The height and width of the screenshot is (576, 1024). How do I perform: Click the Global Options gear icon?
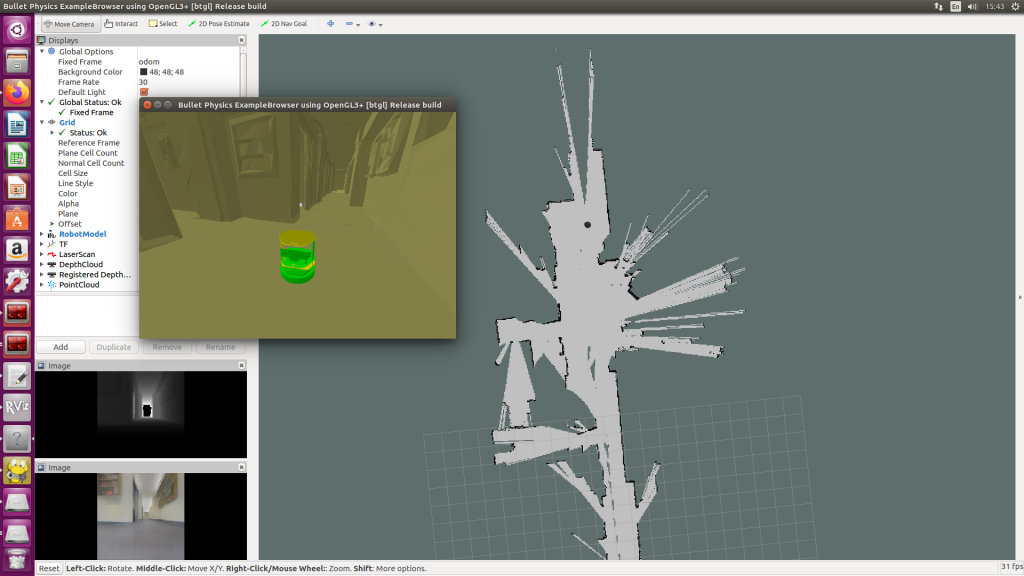tap(52, 51)
